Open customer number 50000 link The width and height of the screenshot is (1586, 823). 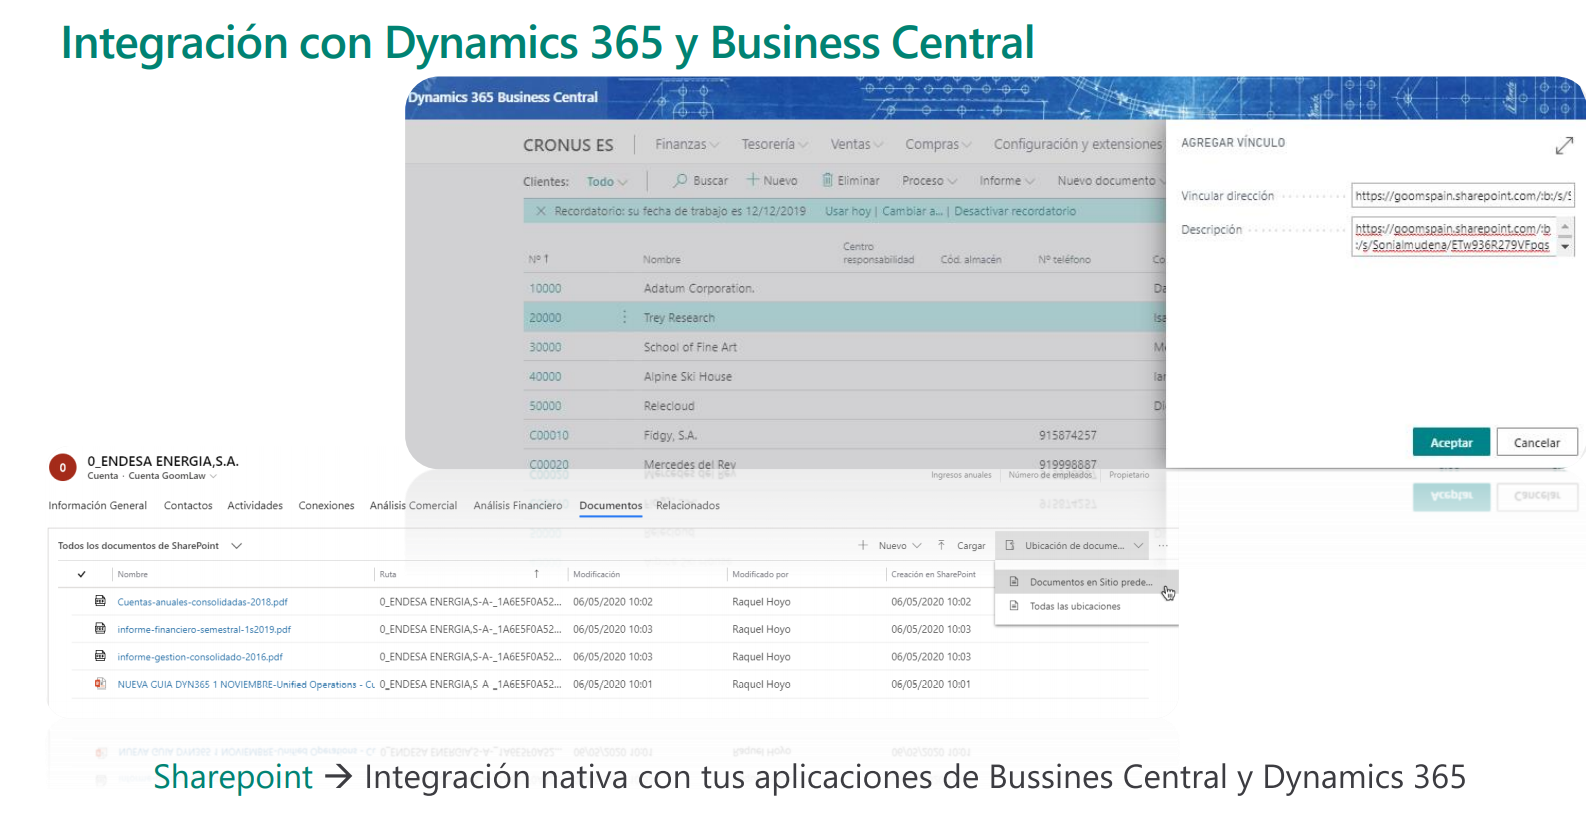545,406
